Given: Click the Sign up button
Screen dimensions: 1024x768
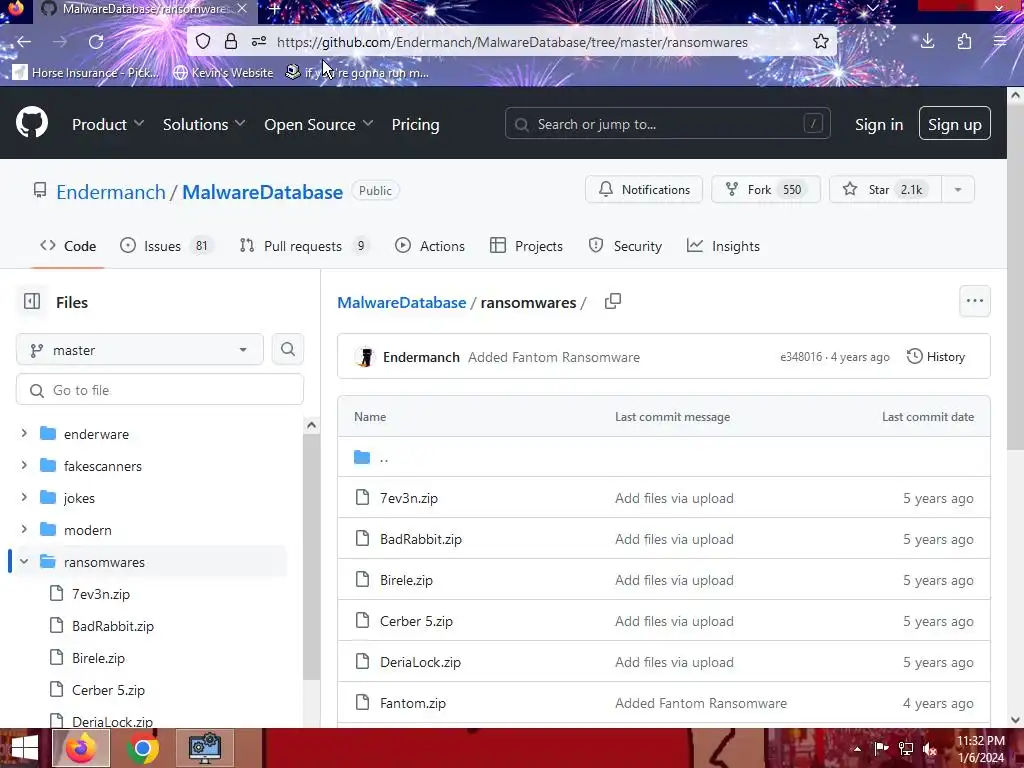Looking at the screenshot, I should click(955, 123).
